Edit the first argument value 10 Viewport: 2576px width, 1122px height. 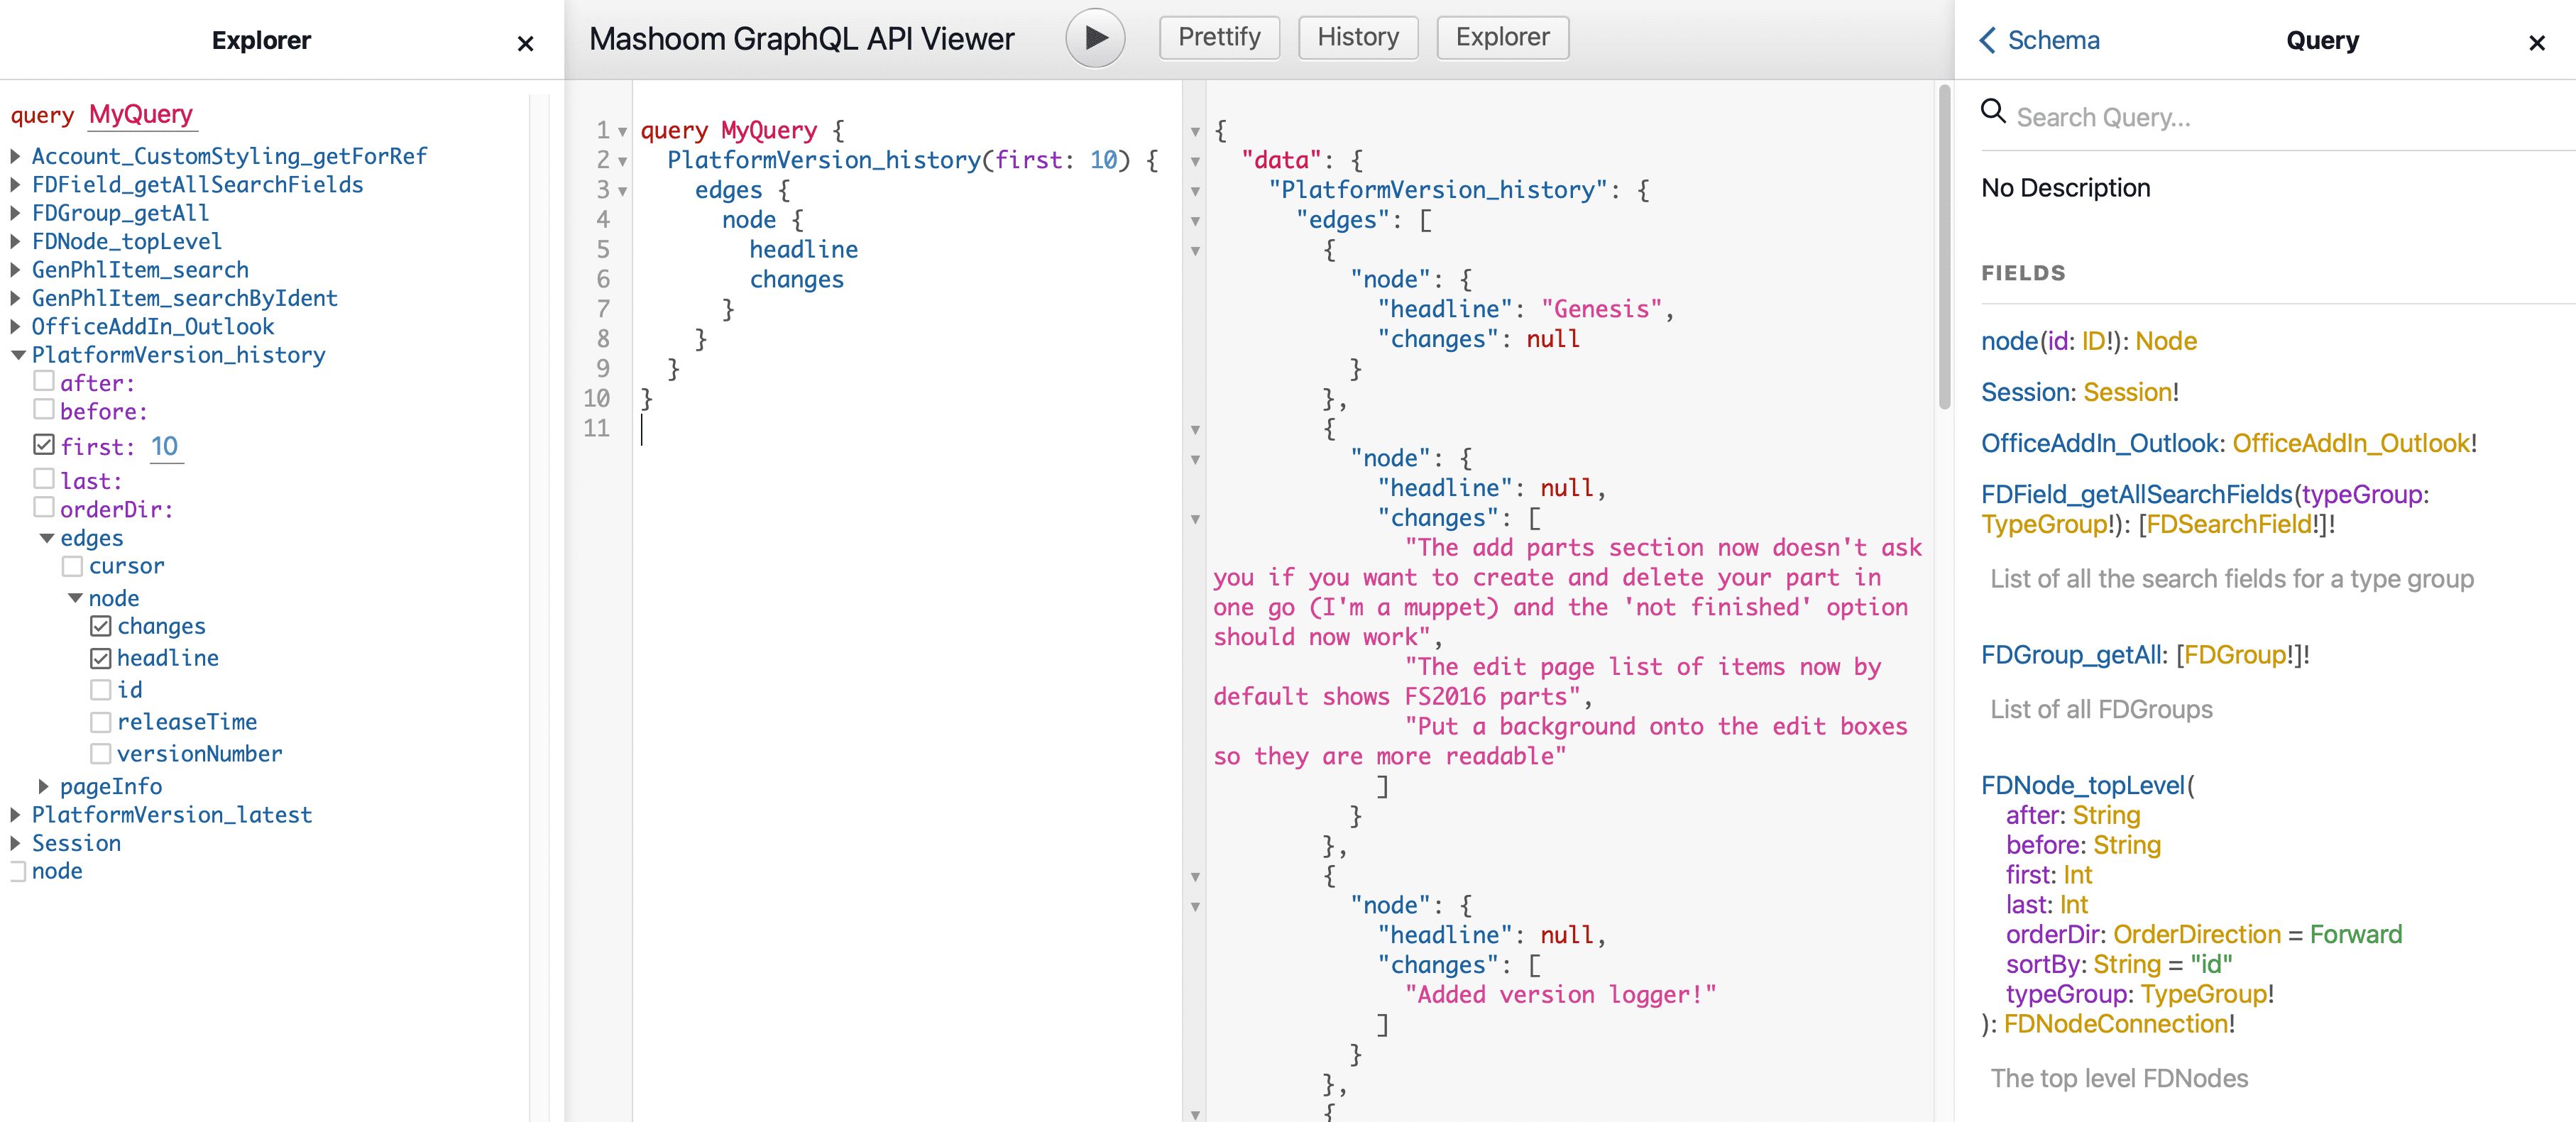point(165,446)
